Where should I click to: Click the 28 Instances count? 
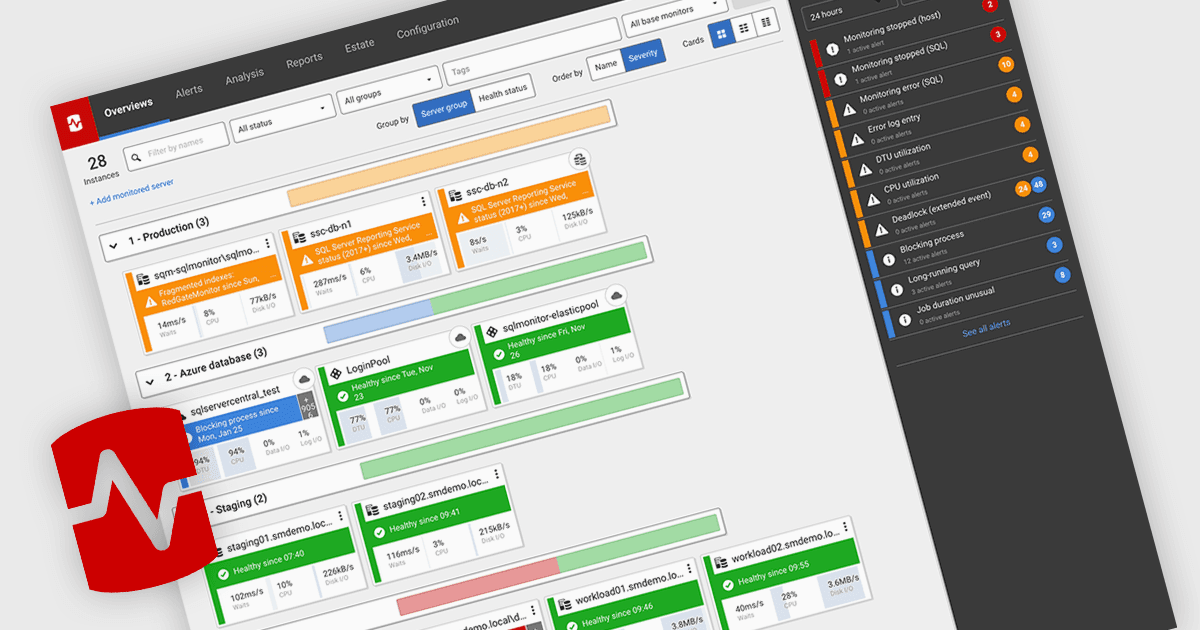pyautogui.click(x=99, y=169)
